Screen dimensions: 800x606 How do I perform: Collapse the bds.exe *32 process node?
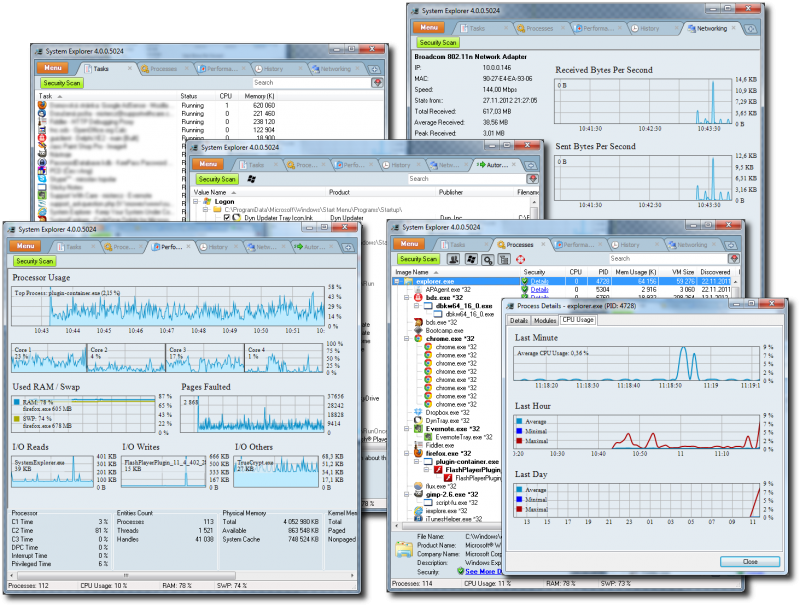(407, 297)
